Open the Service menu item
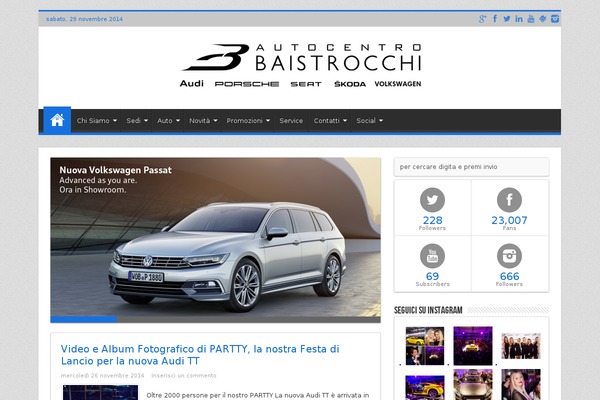Screen dimensions: 600x400 coord(291,121)
